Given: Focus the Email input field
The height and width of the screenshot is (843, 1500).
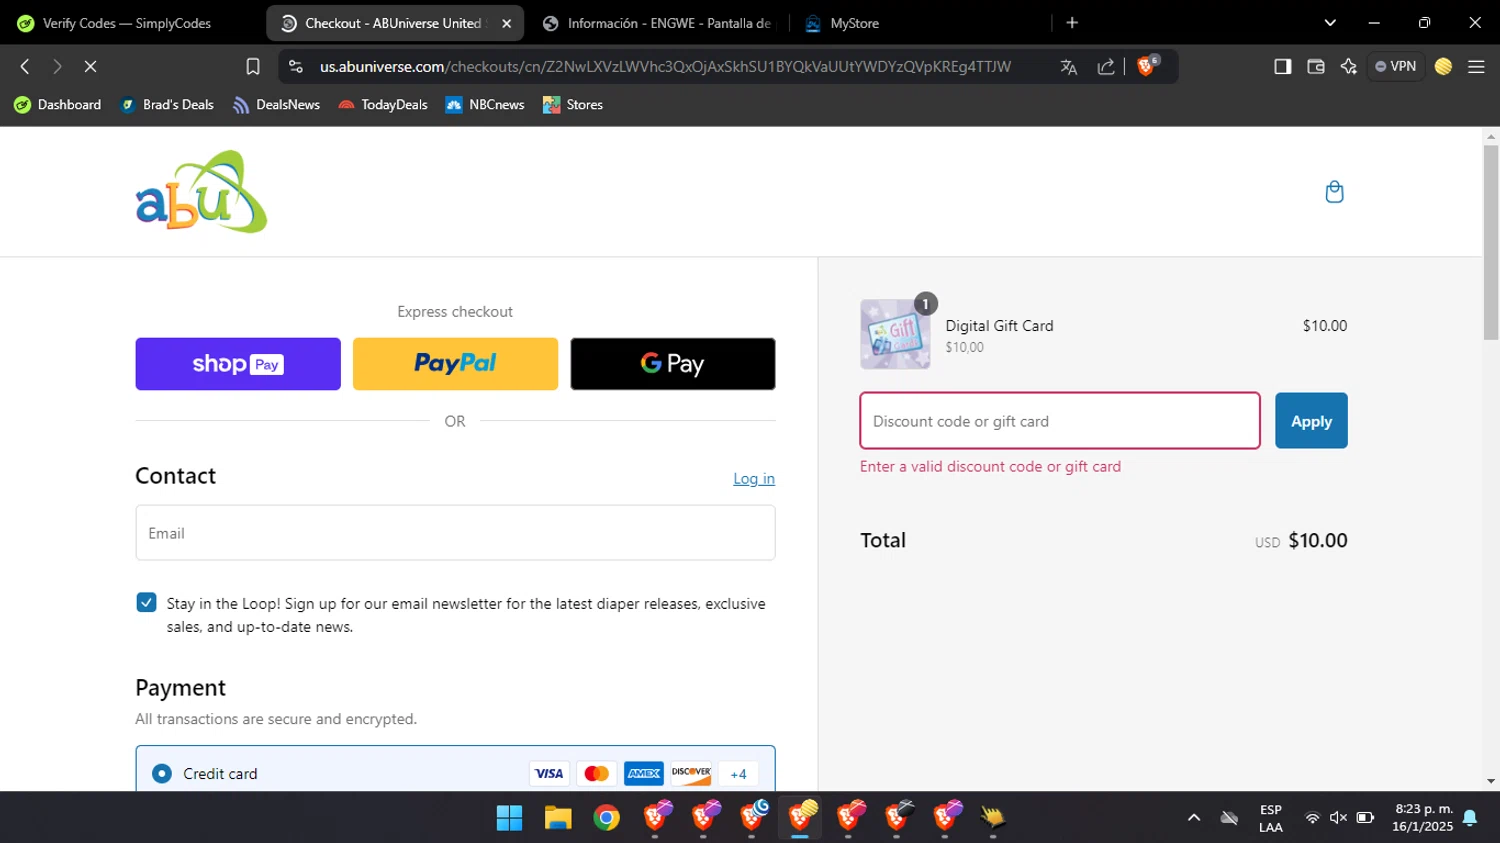Looking at the screenshot, I should 455,533.
